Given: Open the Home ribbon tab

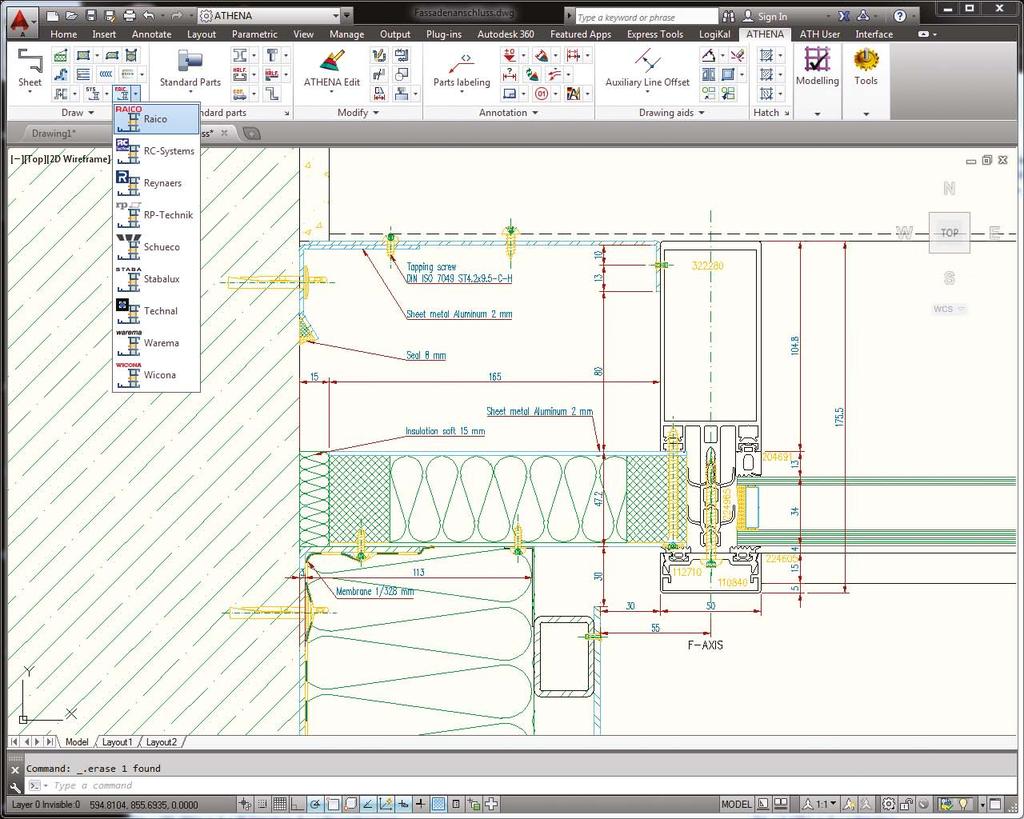Looking at the screenshot, I should click(x=63, y=34).
